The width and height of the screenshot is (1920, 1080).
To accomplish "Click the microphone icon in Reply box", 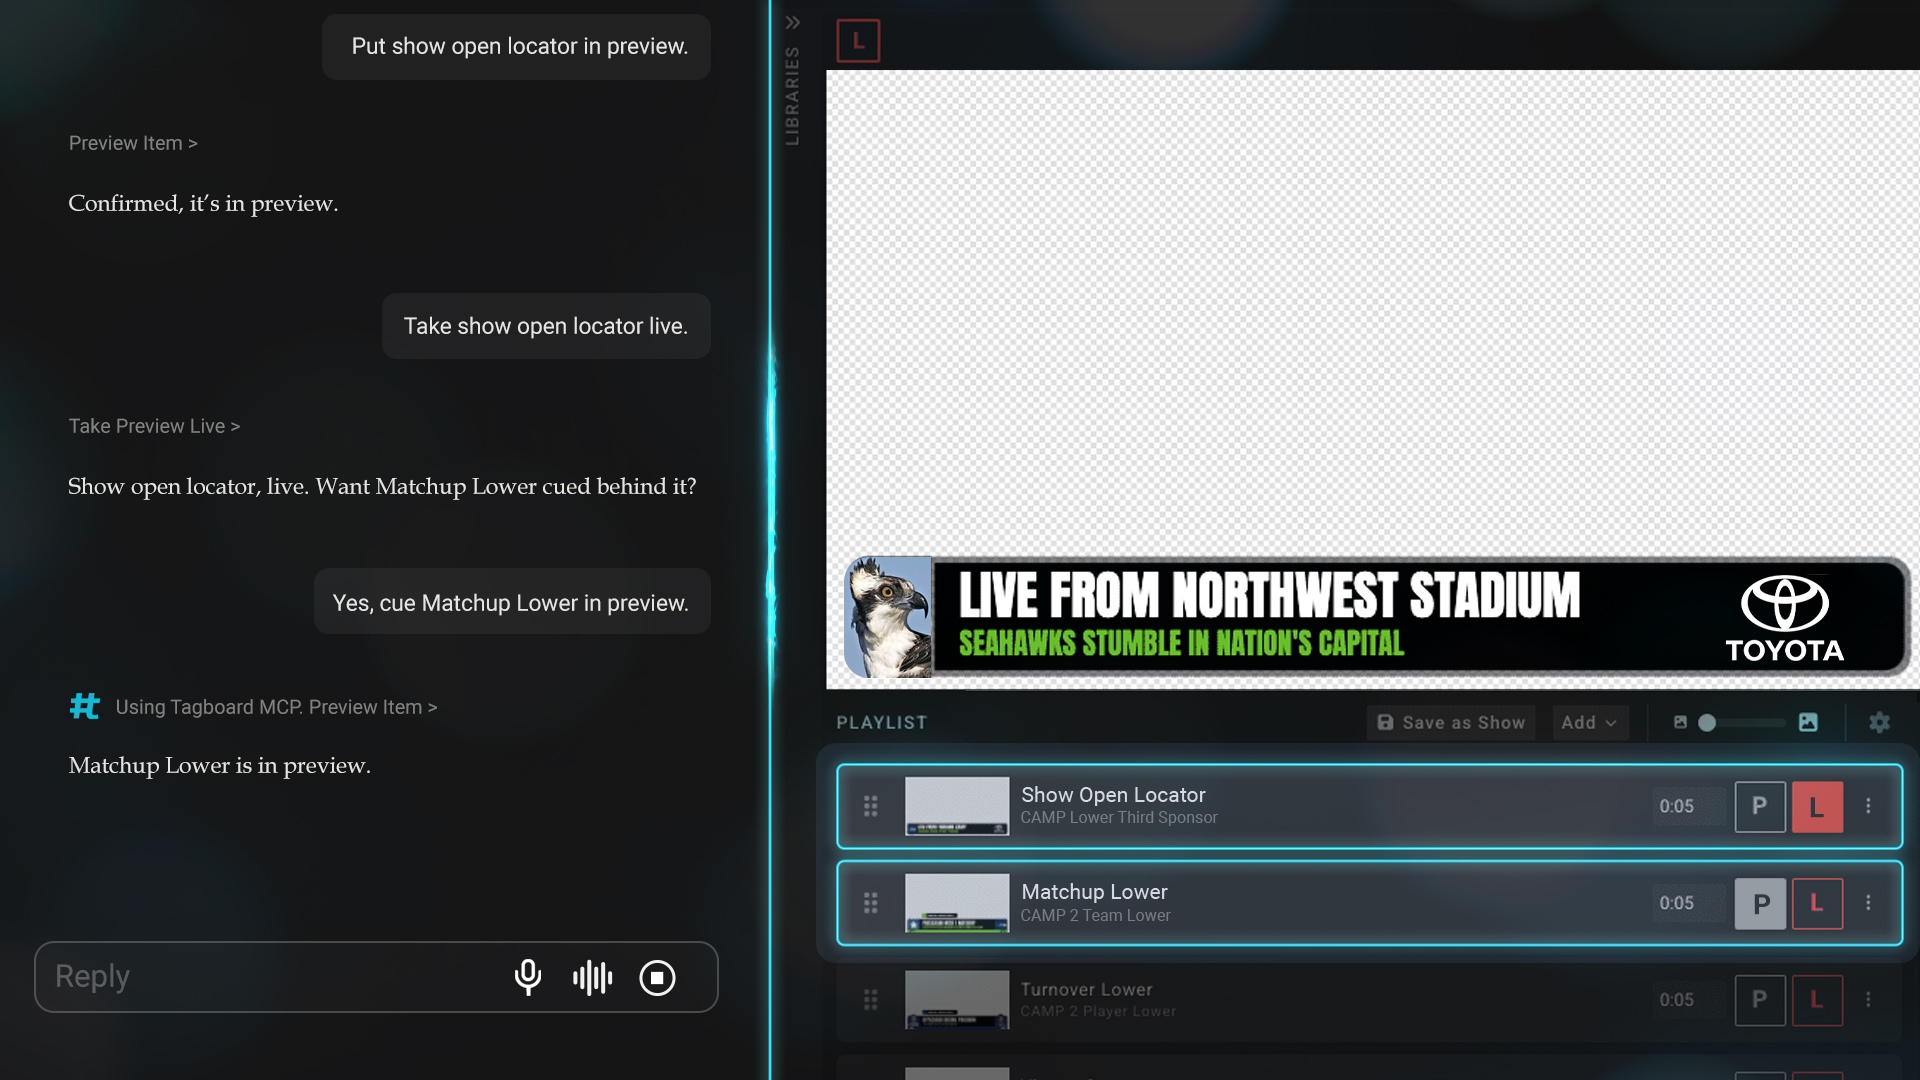I will 528,977.
